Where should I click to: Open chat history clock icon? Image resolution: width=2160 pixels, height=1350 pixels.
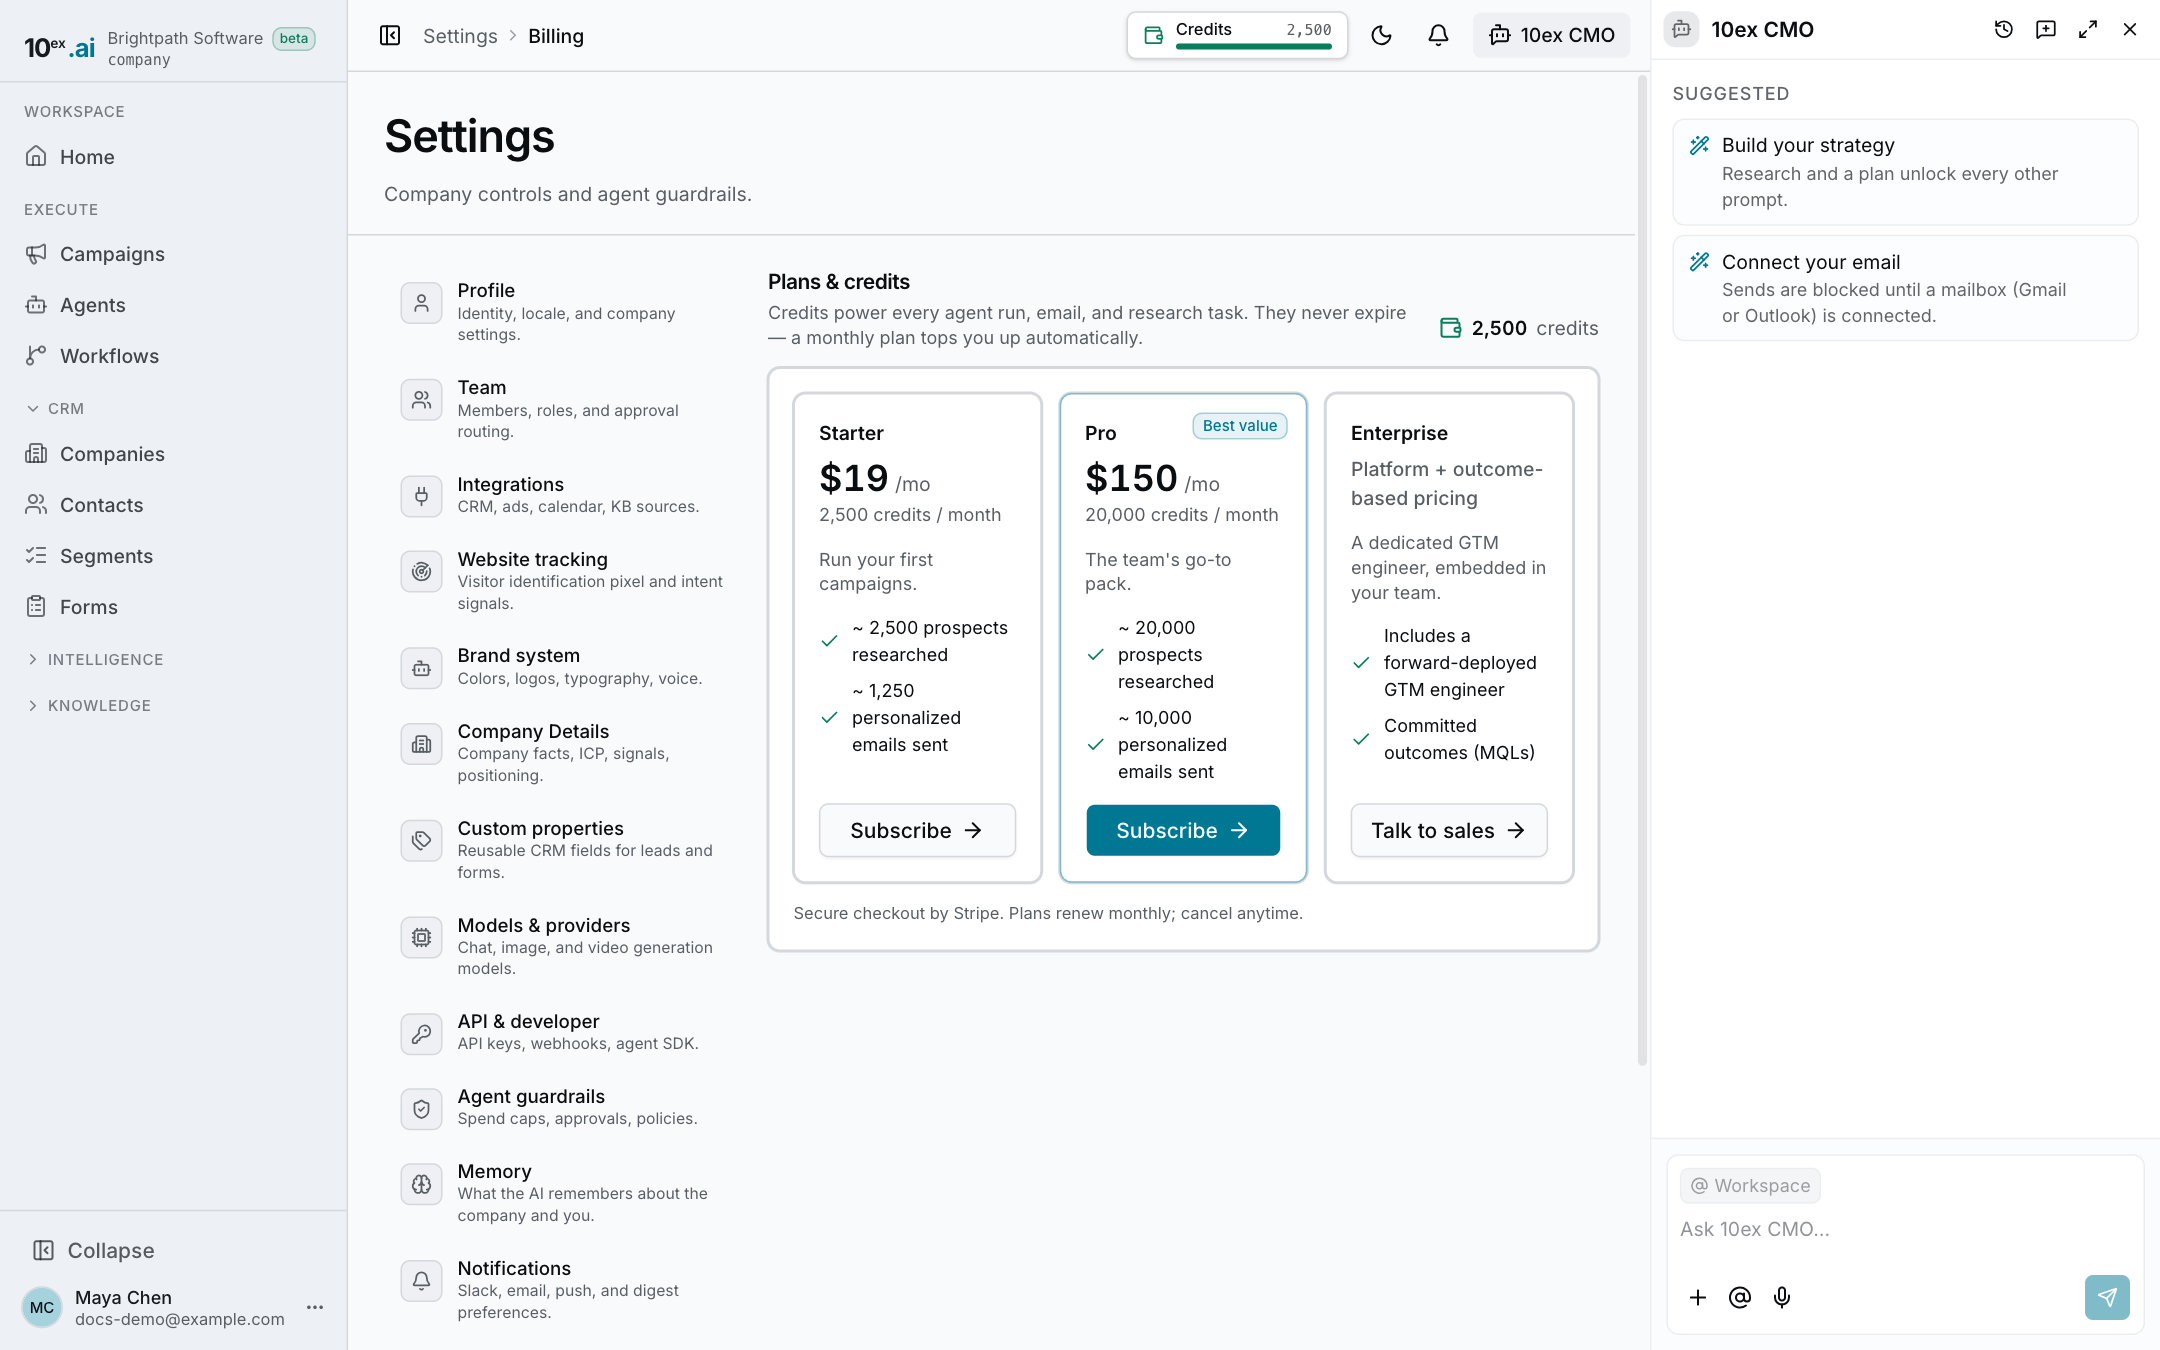point(2003,30)
